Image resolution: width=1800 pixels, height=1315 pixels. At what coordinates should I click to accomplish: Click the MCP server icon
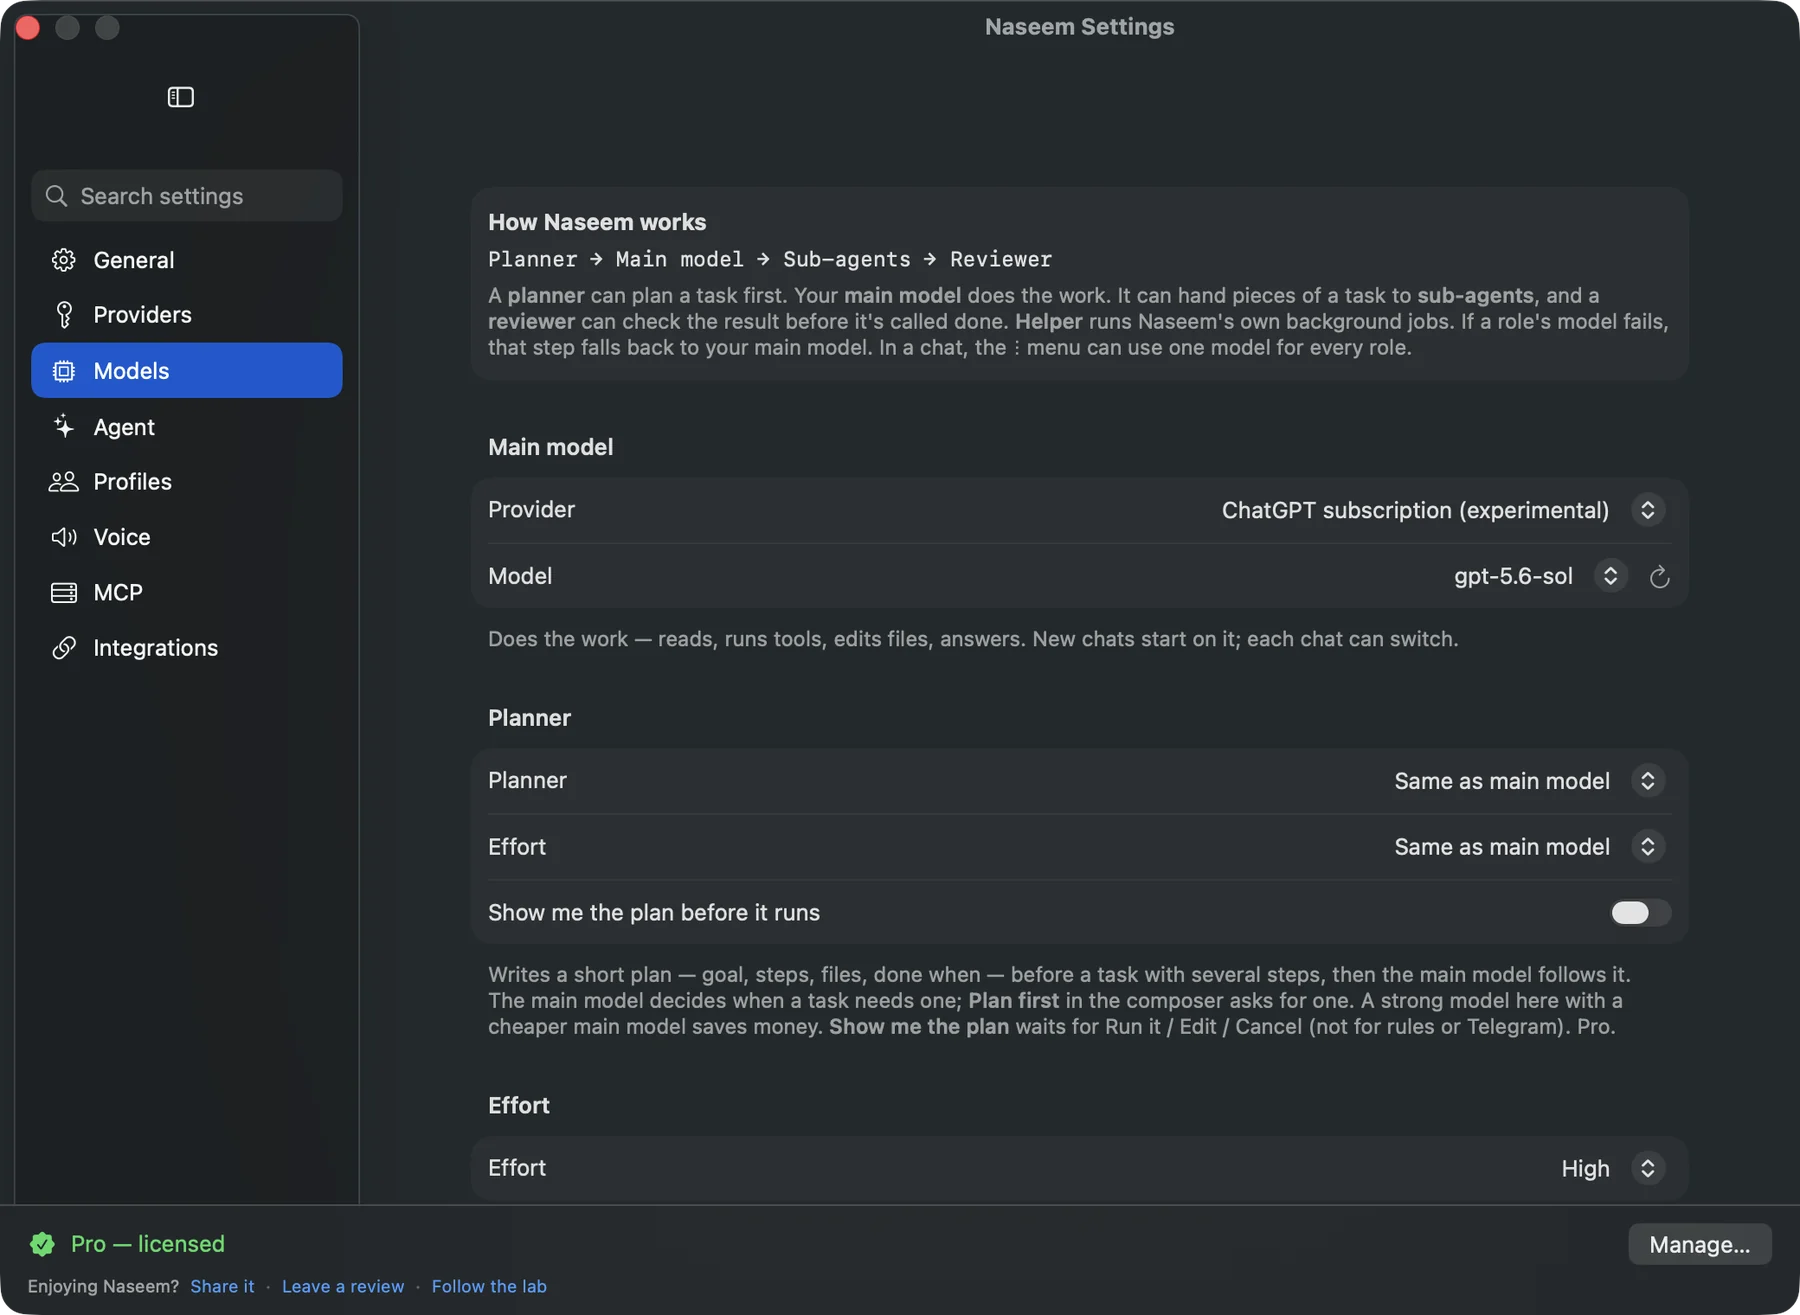tap(64, 593)
